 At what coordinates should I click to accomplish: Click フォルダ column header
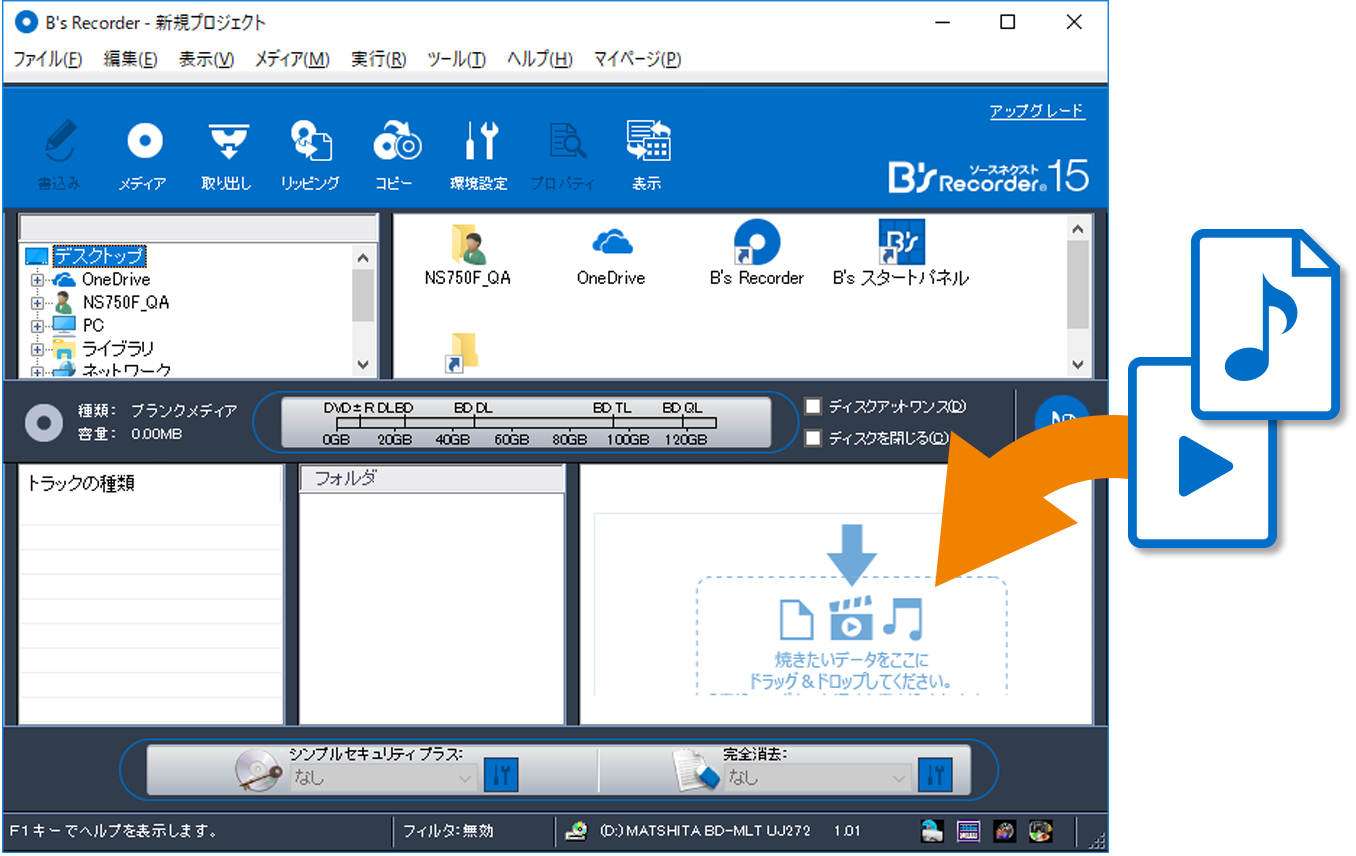pyautogui.click(x=432, y=479)
